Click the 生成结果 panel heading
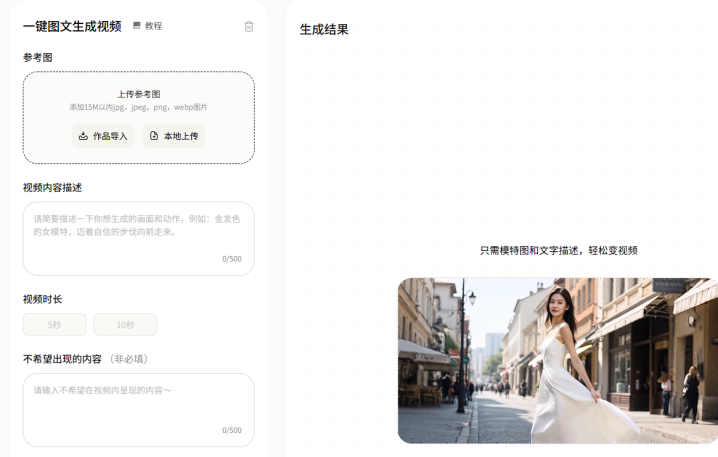This screenshot has height=457, width=718. click(x=324, y=30)
